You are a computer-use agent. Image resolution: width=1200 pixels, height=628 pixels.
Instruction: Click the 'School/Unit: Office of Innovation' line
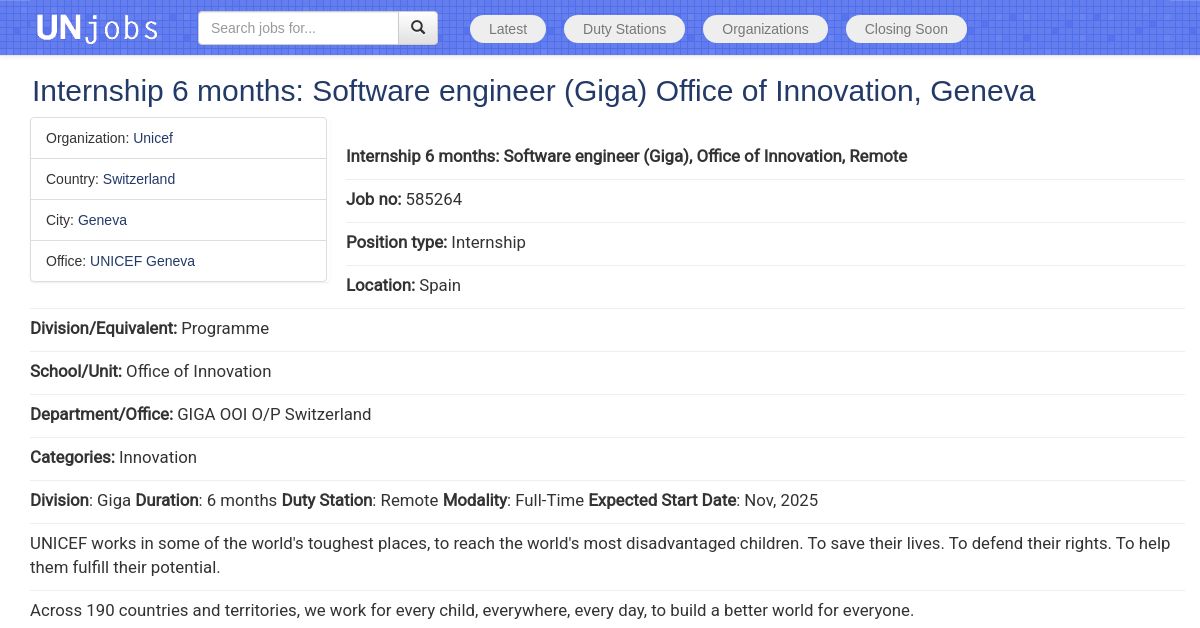[150, 371]
